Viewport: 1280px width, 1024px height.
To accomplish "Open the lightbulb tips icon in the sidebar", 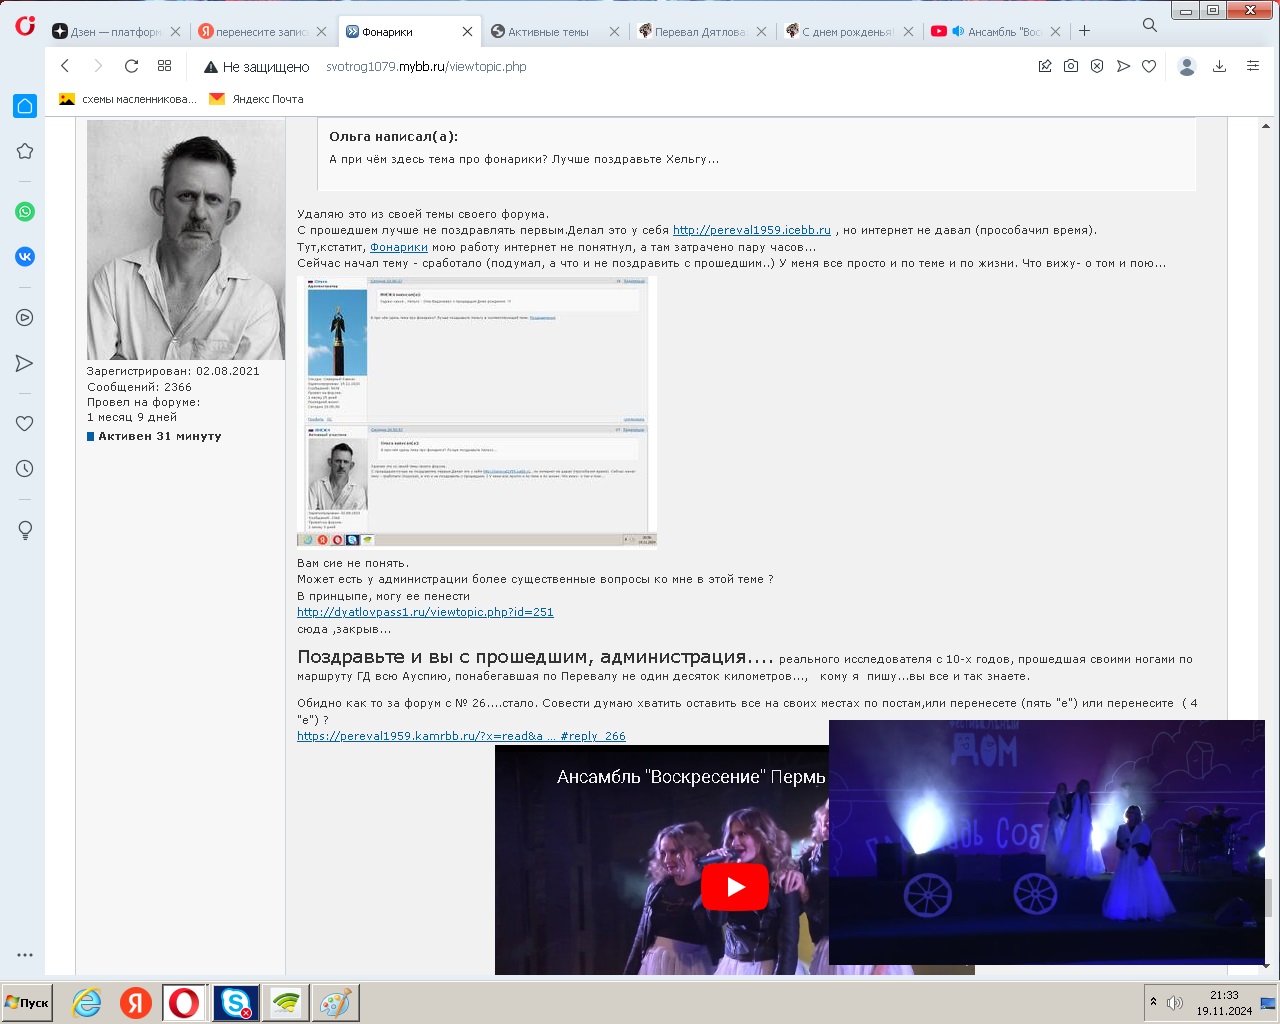I will click(x=25, y=530).
